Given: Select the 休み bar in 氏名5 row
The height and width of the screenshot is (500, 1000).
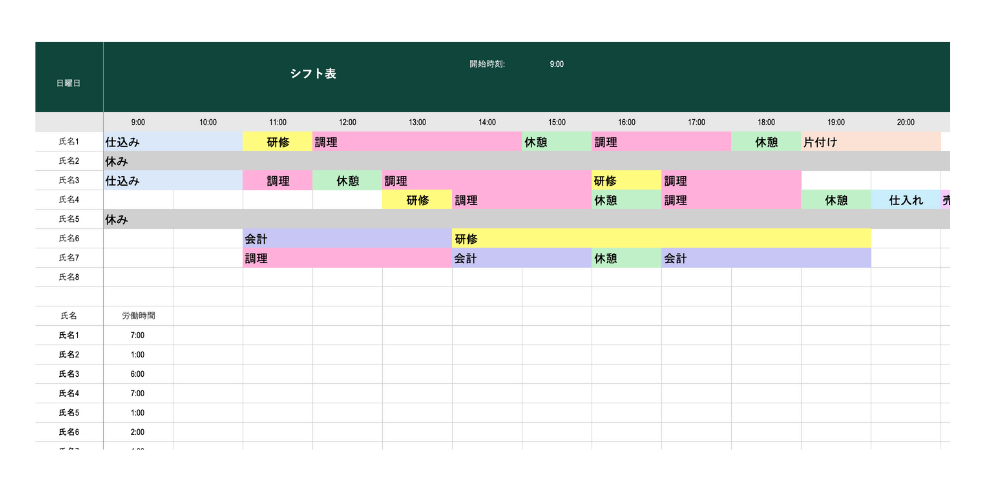Looking at the screenshot, I should point(526,219).
